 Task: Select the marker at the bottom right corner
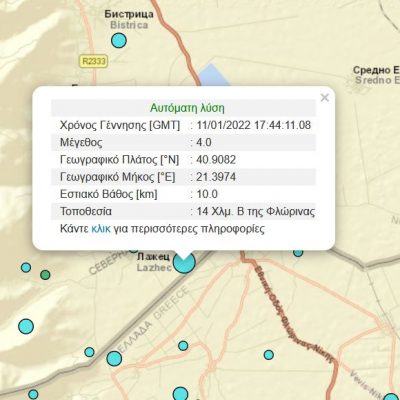coord(390,397)
